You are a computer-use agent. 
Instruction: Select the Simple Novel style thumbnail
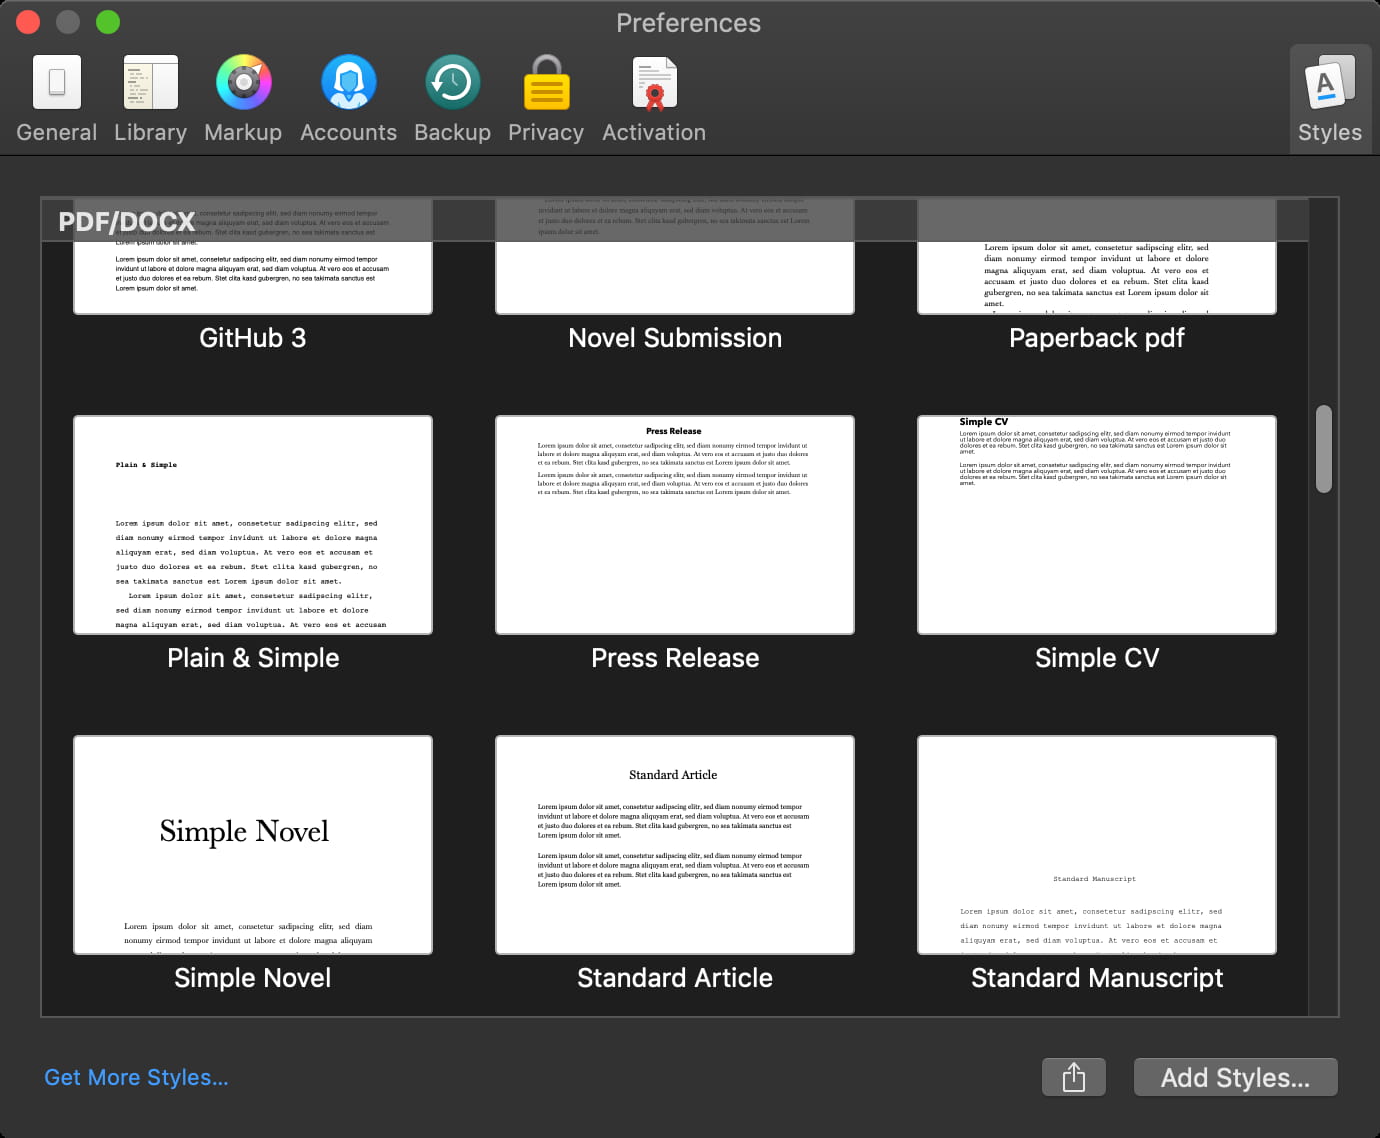coord(253,845)
